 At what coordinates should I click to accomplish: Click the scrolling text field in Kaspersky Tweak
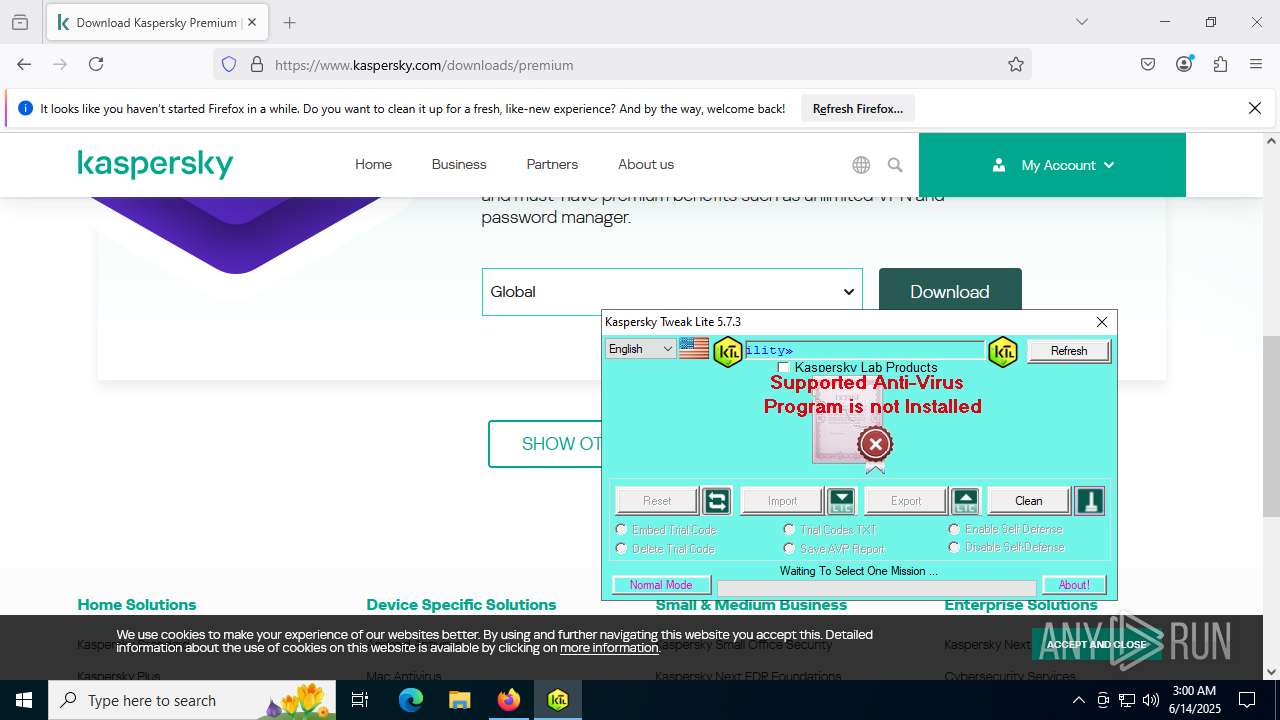(865, 350)
